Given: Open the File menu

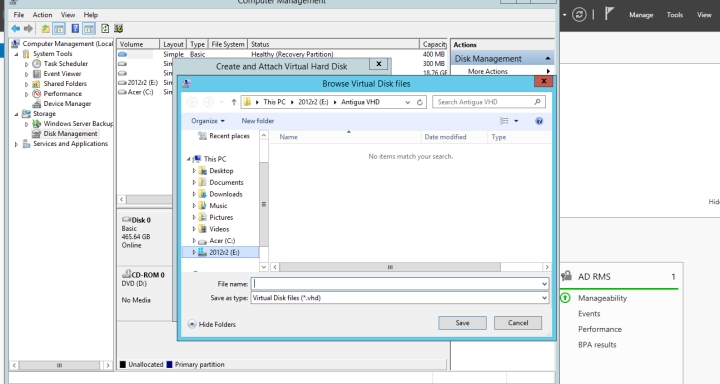Looking at the screenshot, I should [19, 15].
